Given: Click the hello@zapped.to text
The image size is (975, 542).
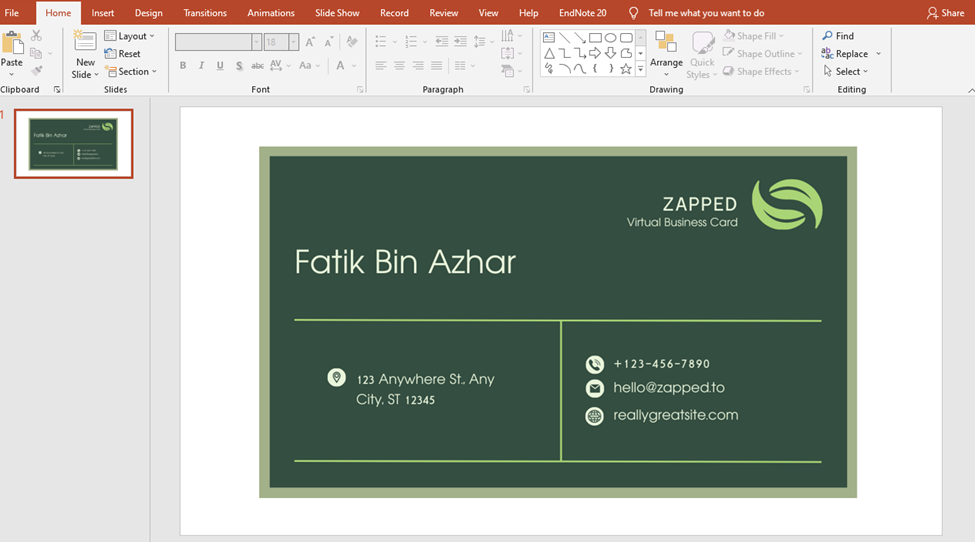Looking at the screenshot, I should click(668, 388).
